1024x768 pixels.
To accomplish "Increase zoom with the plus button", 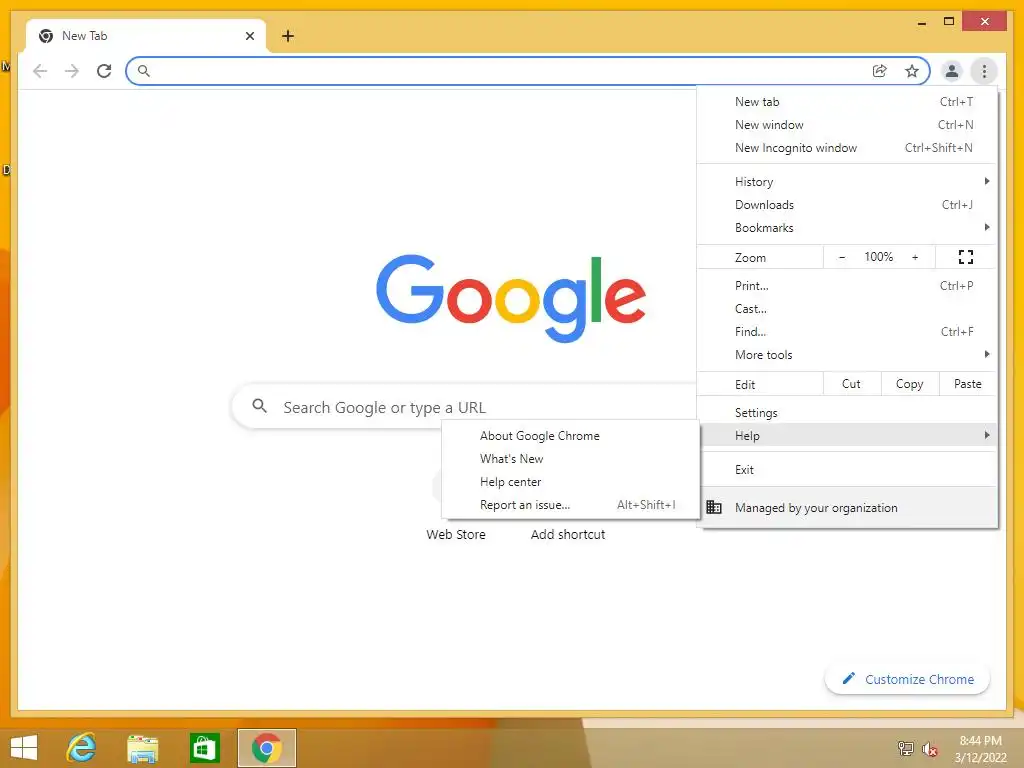I will coord(915,257).
